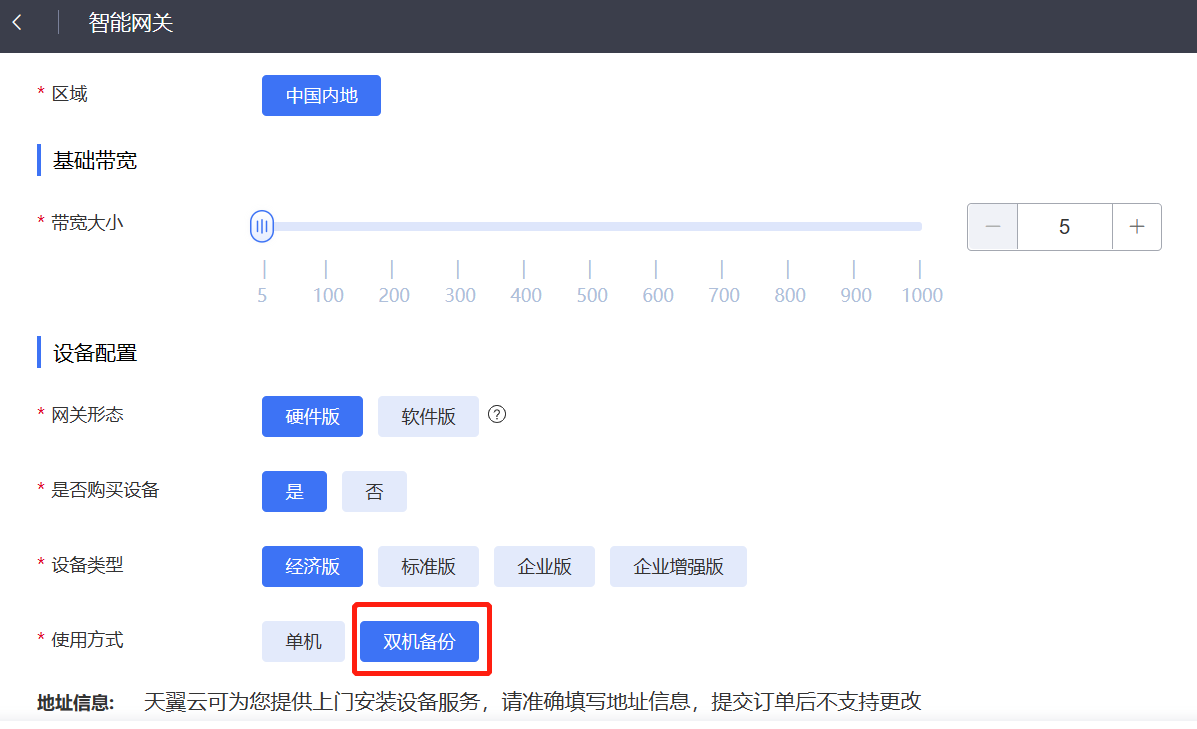Viewport: 1197px width, 729px height.
Task: Click the minus stepper to decrease bandwidth
Action: coord(991,227)
